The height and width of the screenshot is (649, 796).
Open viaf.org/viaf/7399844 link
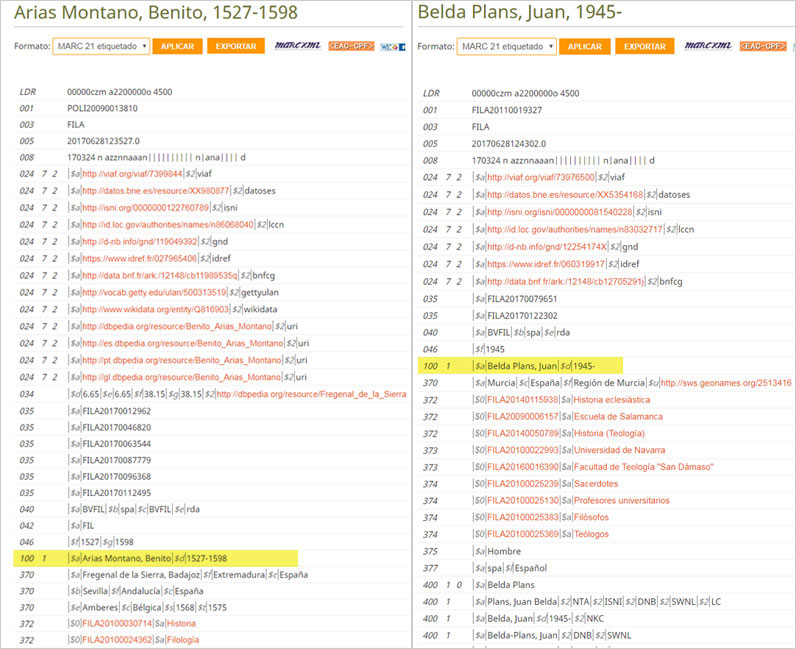tap(132, 174)
